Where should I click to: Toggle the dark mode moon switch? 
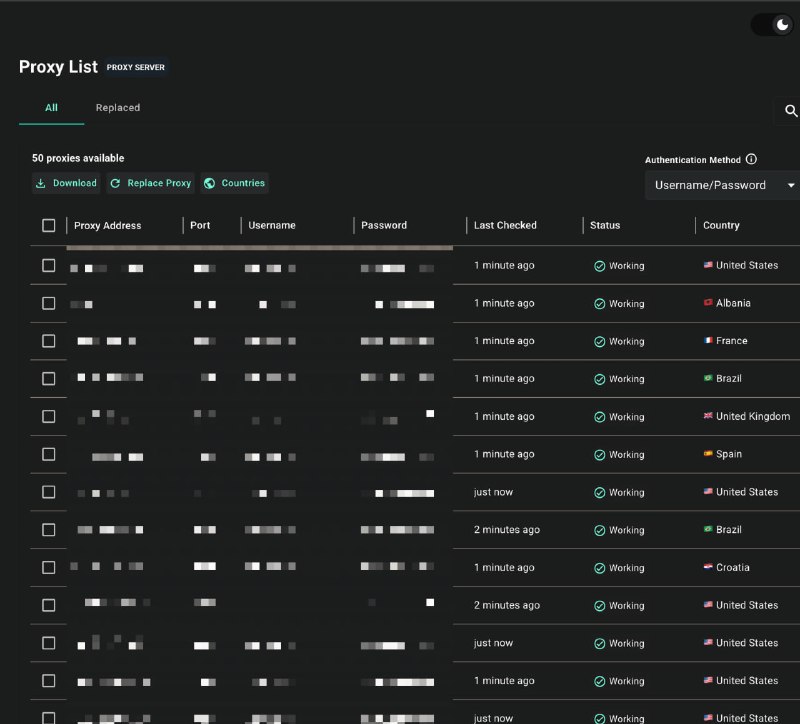pyautogui.click(x=772, y=24)
